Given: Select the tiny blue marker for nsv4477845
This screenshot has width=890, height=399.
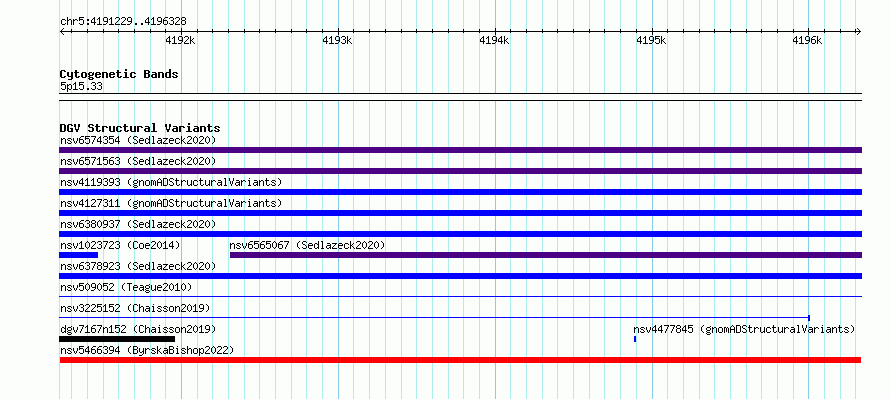Looking at the screenshot, I should pos(635,339).
